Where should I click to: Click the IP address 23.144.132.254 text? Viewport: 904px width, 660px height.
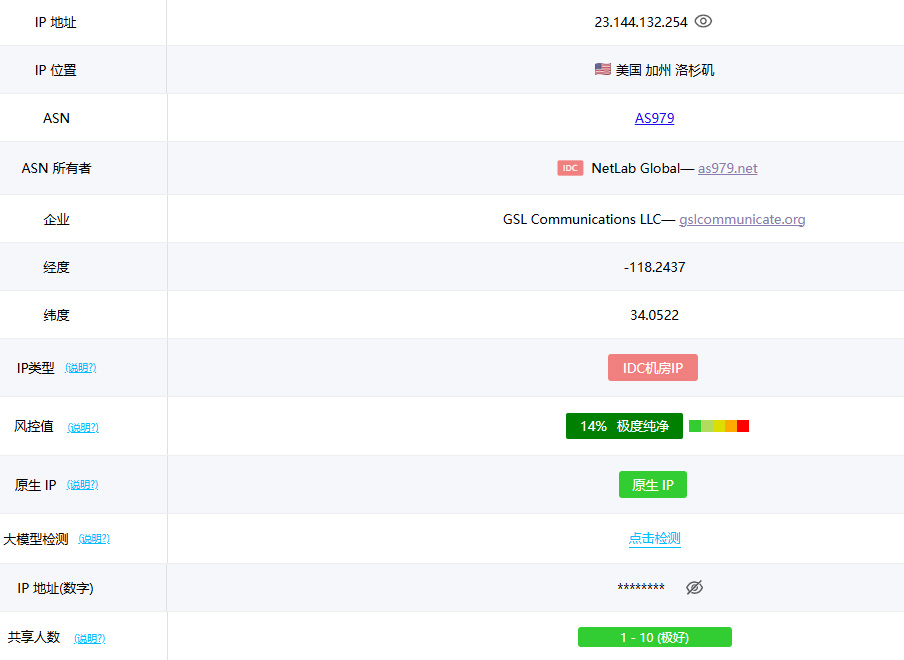click(640, 21)
